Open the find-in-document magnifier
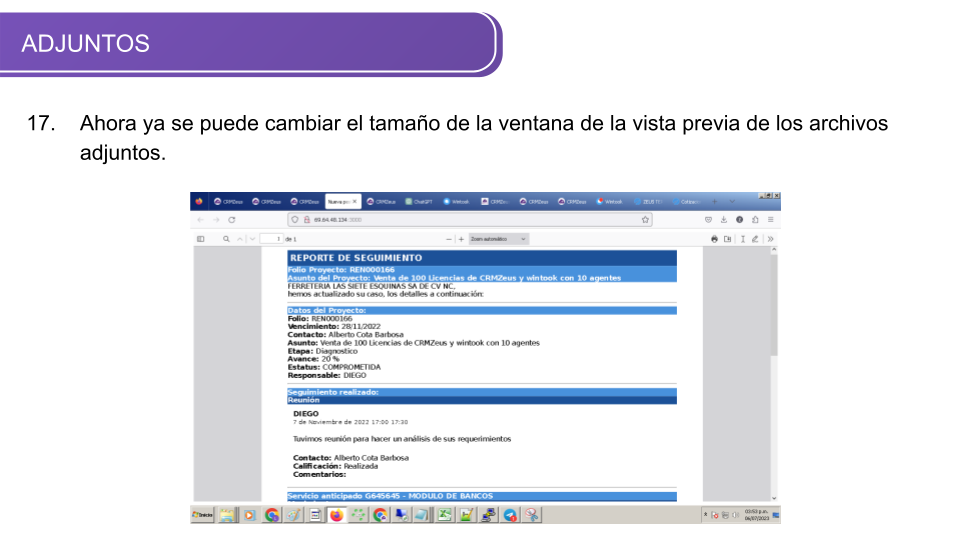Viewport: 960px width, 540px height. pyautogui.click(x=226, y=239)
